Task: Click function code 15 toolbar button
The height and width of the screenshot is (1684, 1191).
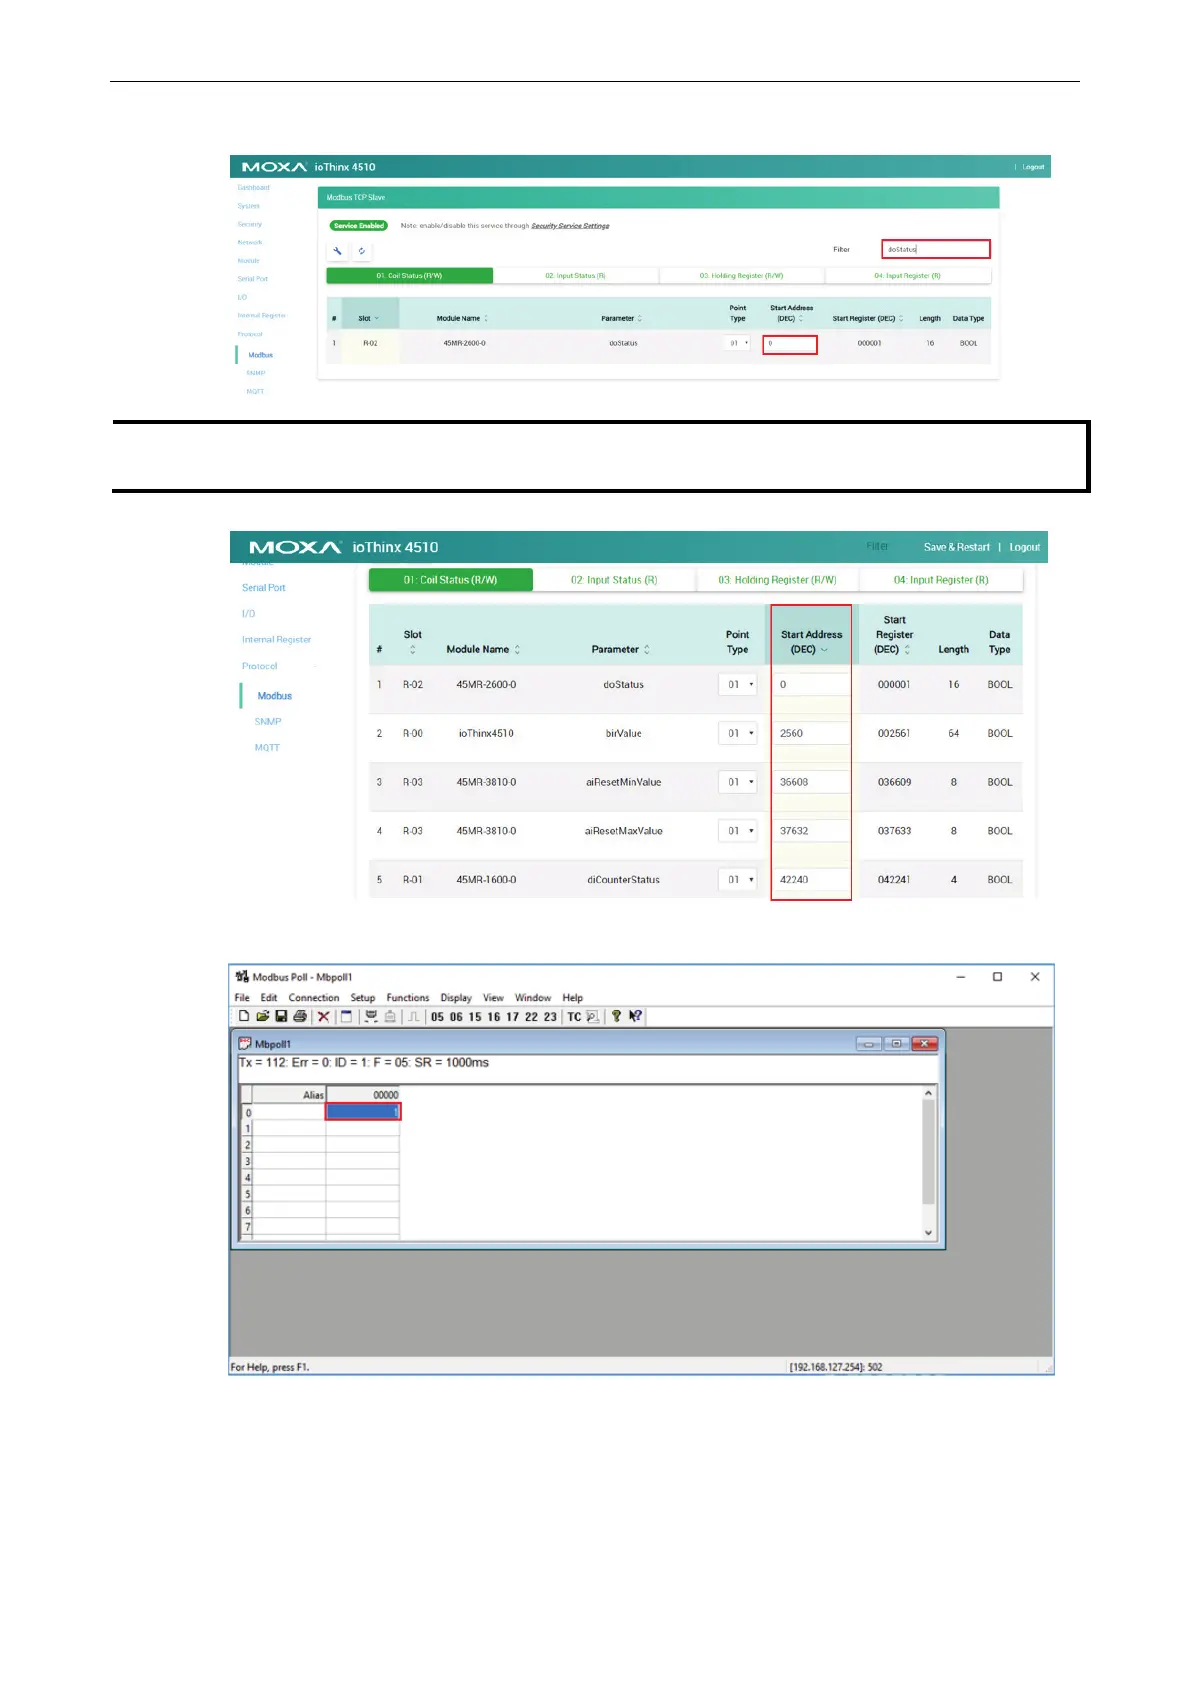Action: tap(475, 1016)
